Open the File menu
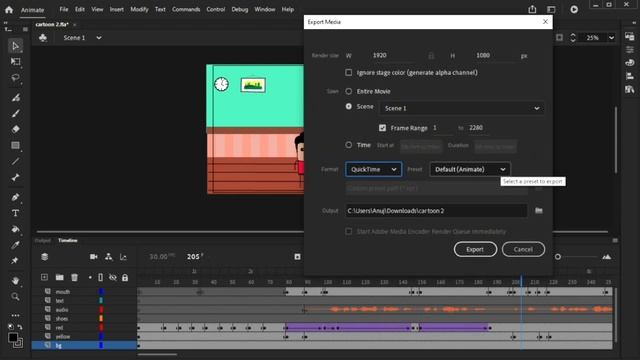The height and width of the screenshot is (360, 640). 64,9
